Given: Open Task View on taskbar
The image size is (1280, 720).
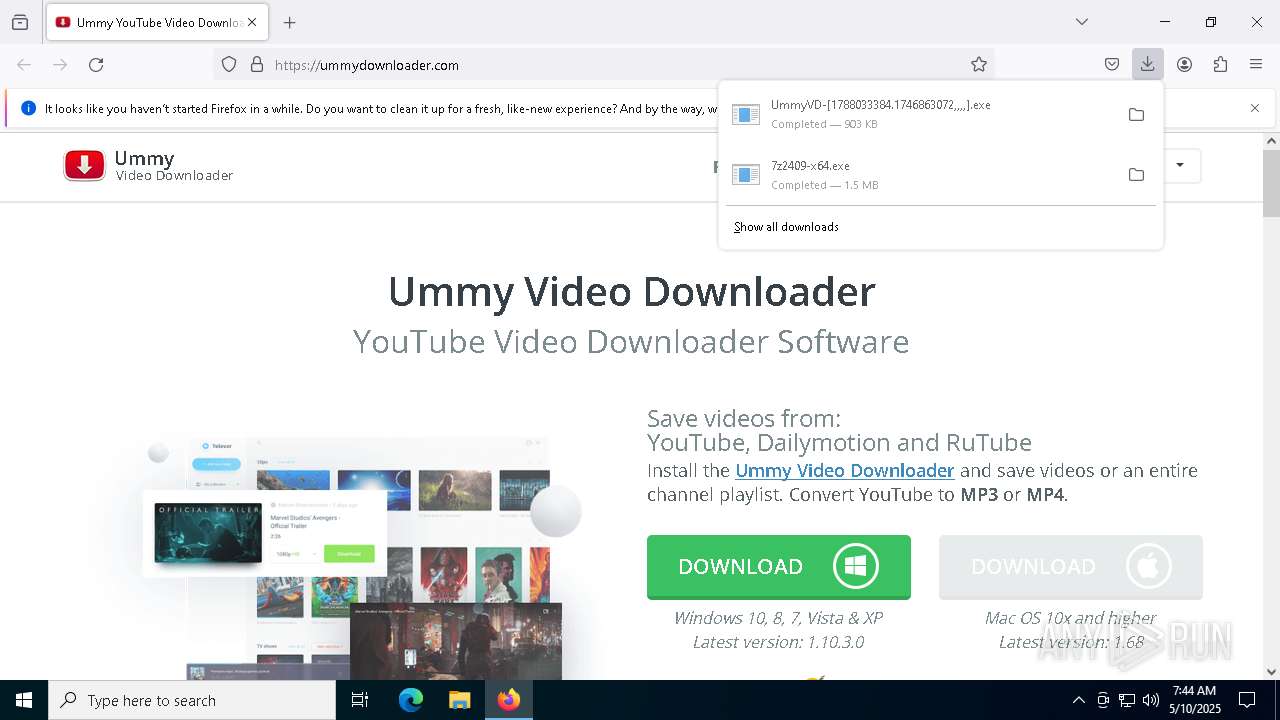Looking at the screenshot, I should pyautogui.click(x=360, y=700).
